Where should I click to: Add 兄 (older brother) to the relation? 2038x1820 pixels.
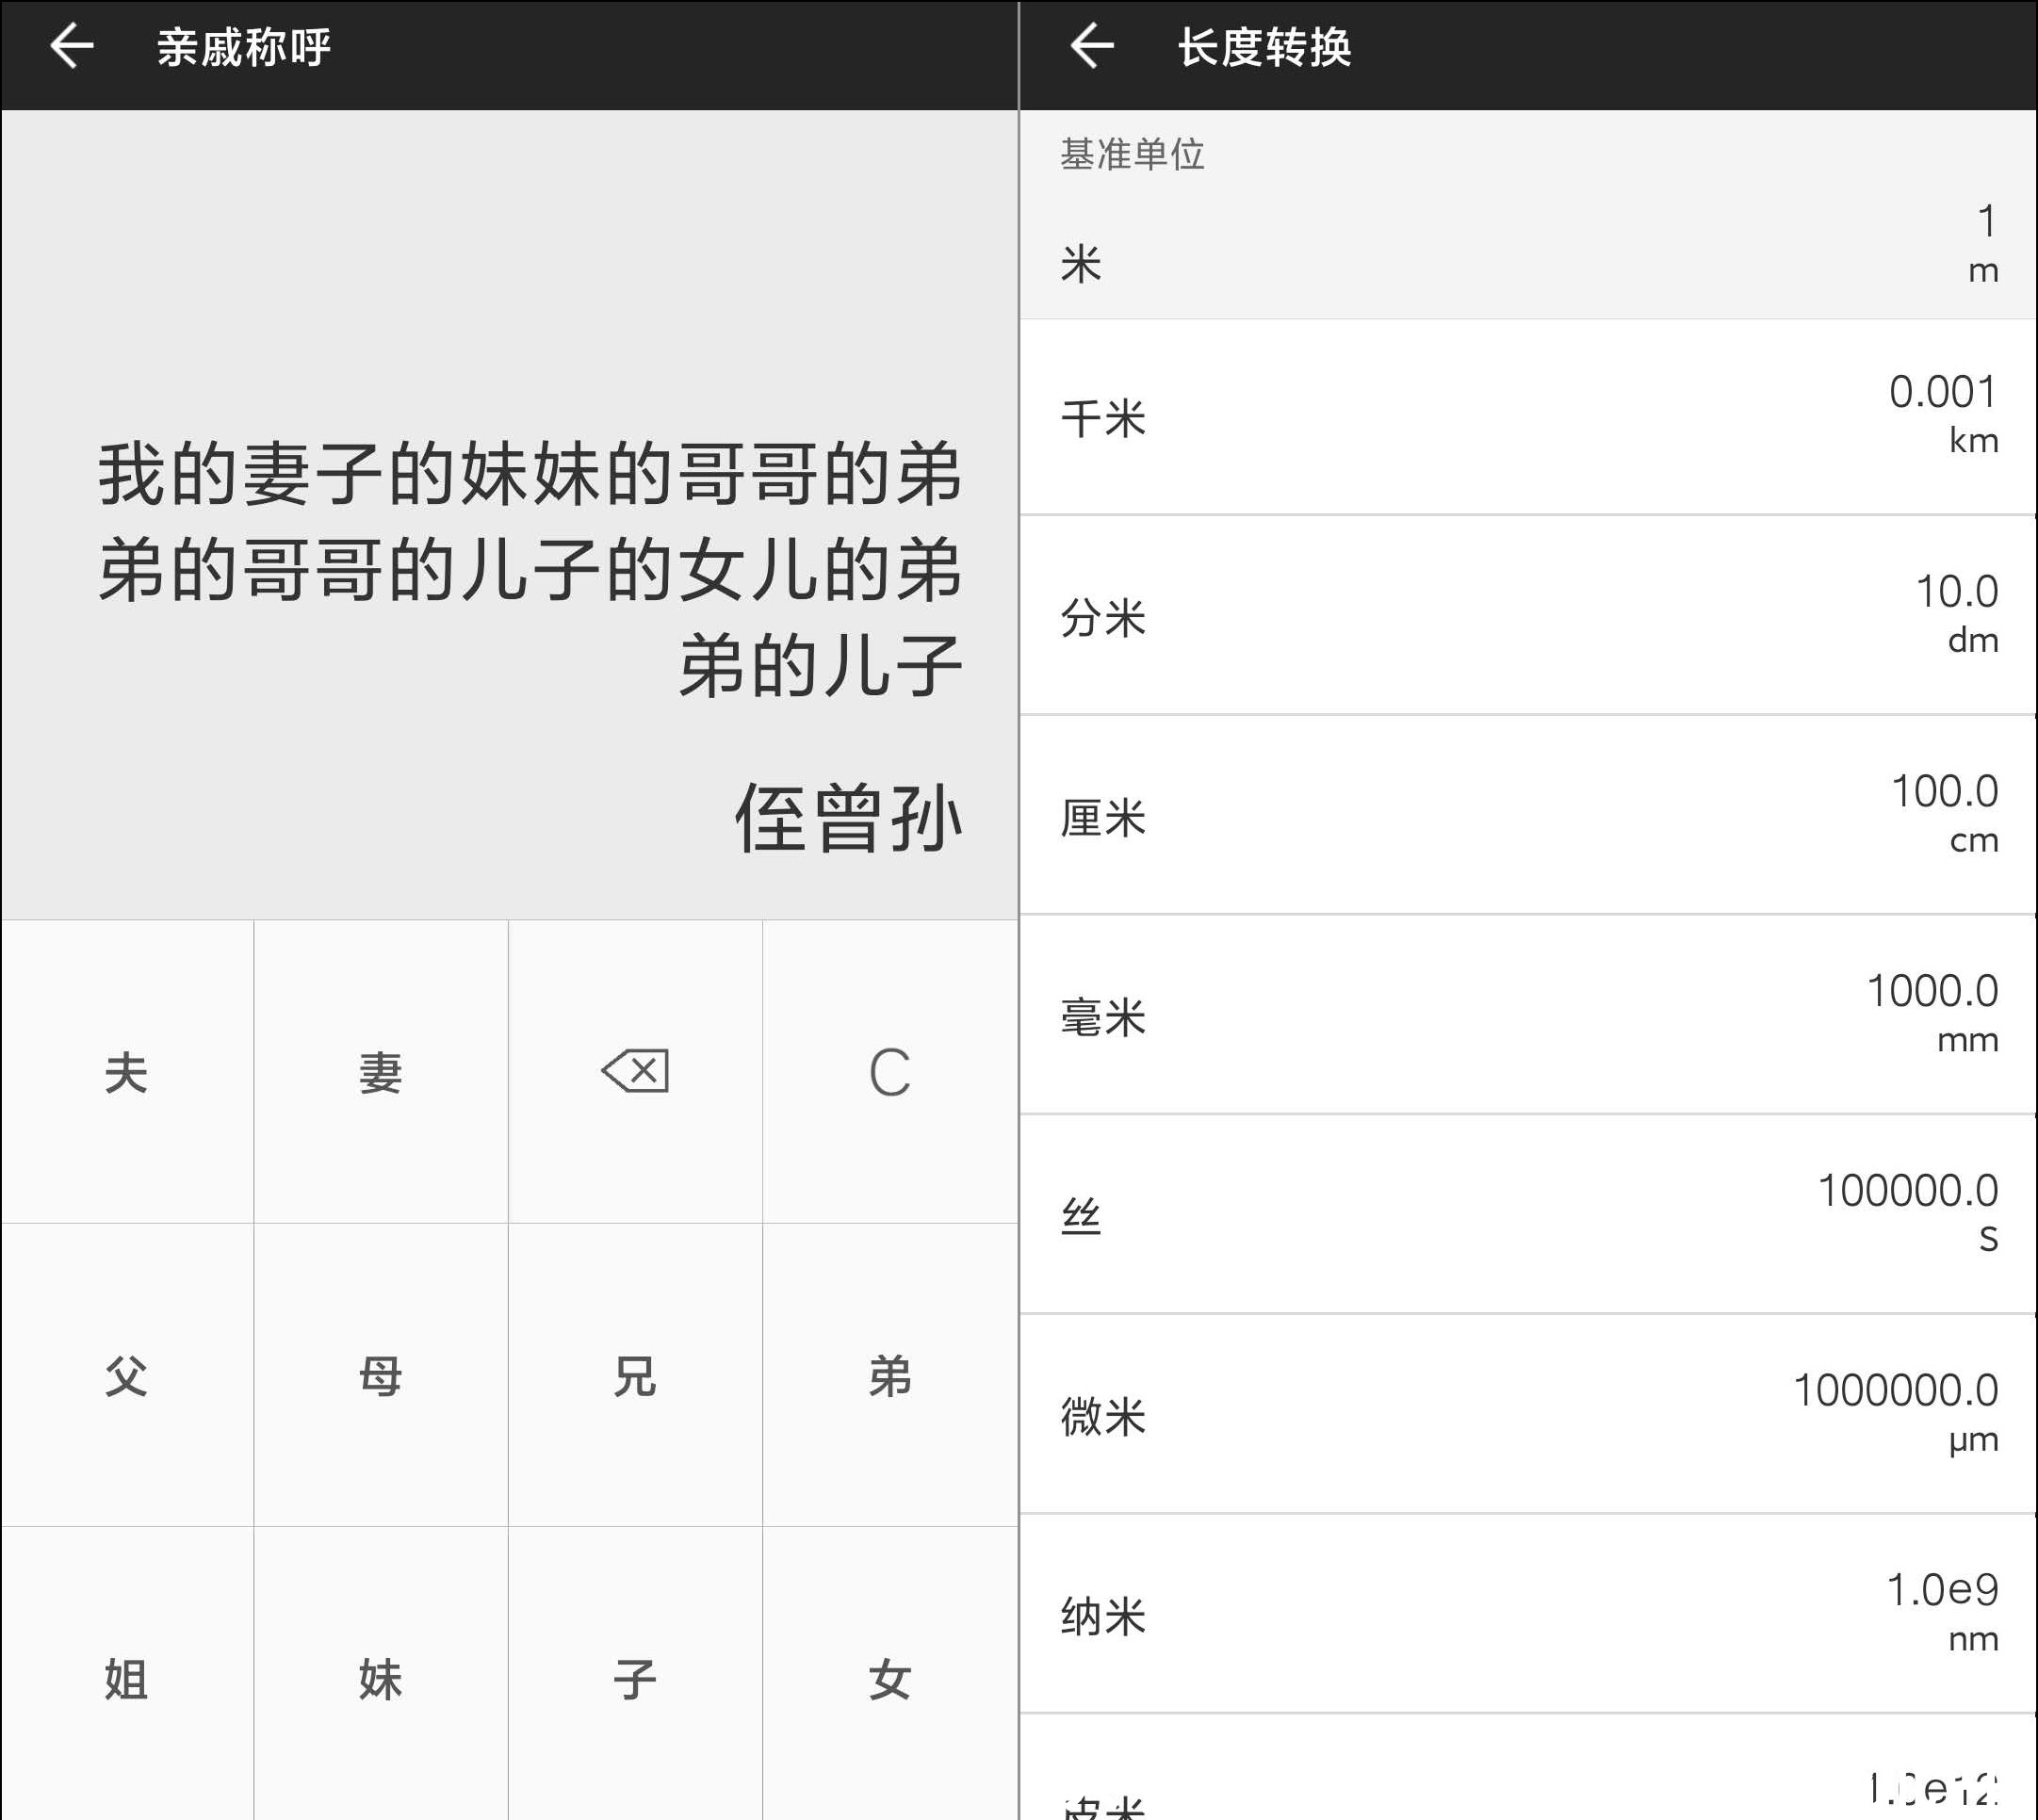pos(636,1375)
